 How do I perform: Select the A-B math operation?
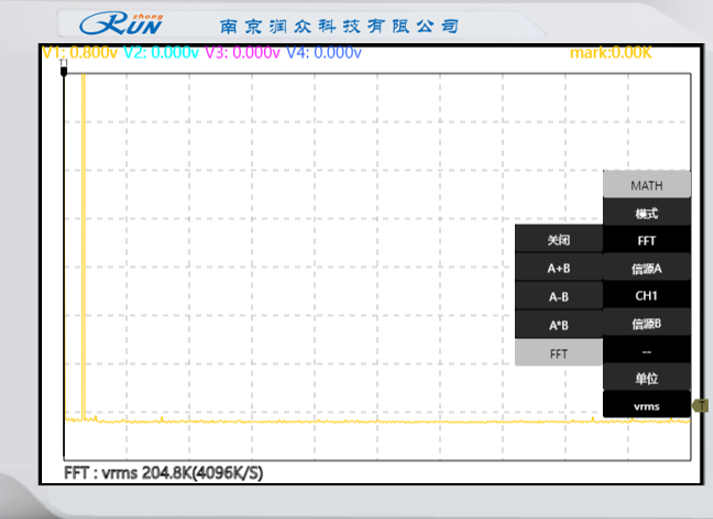[558, 296]
